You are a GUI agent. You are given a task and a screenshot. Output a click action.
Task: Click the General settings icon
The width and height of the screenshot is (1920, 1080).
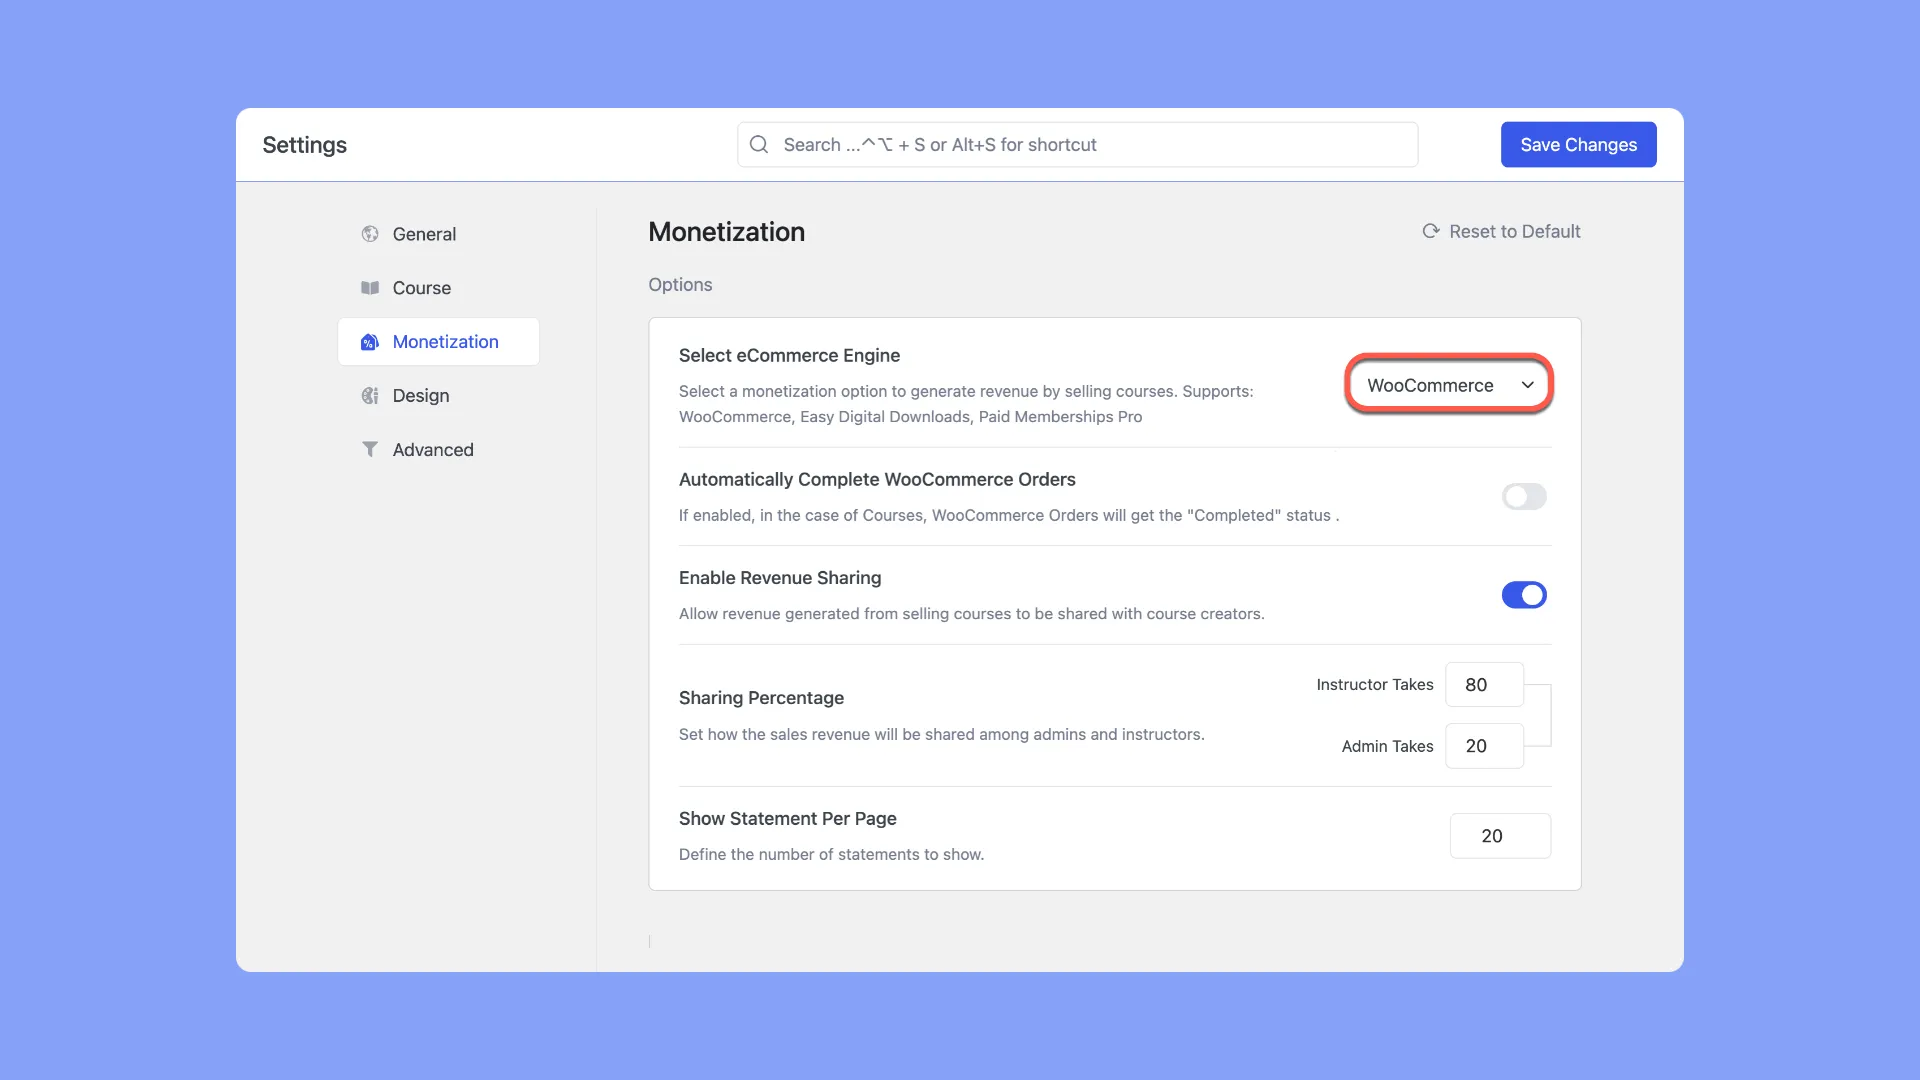click(369, 233)
